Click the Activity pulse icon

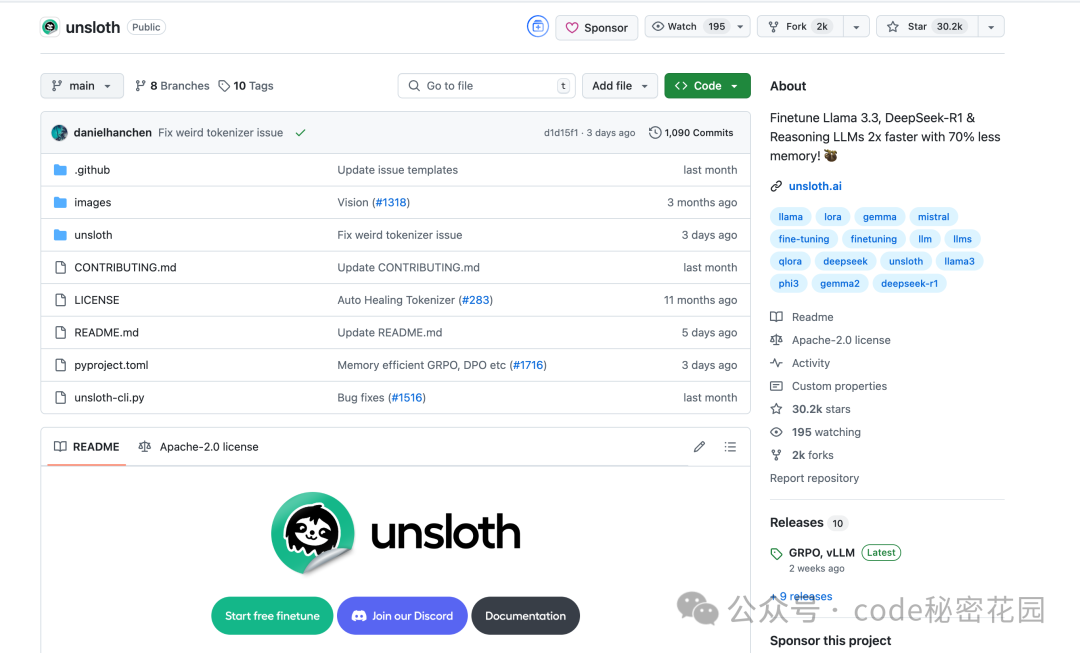tap(776, 363)
